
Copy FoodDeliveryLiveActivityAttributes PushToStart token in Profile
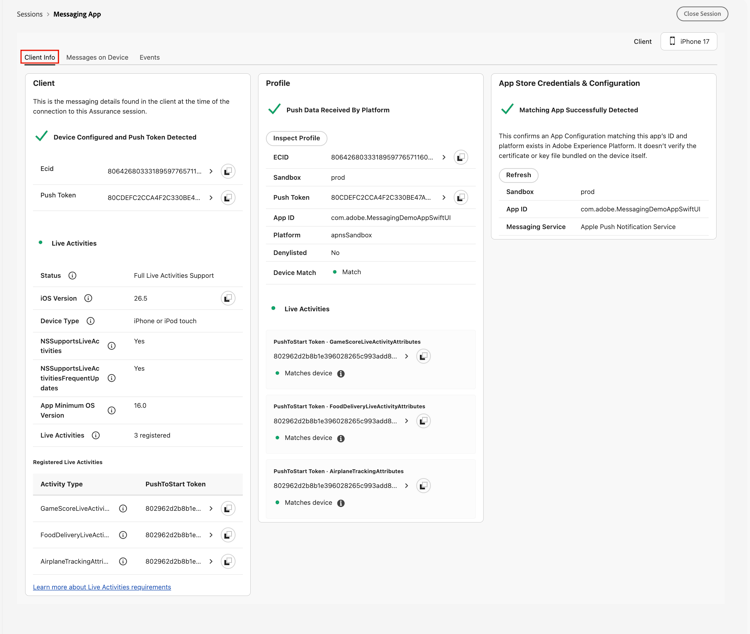pos(423,421)
